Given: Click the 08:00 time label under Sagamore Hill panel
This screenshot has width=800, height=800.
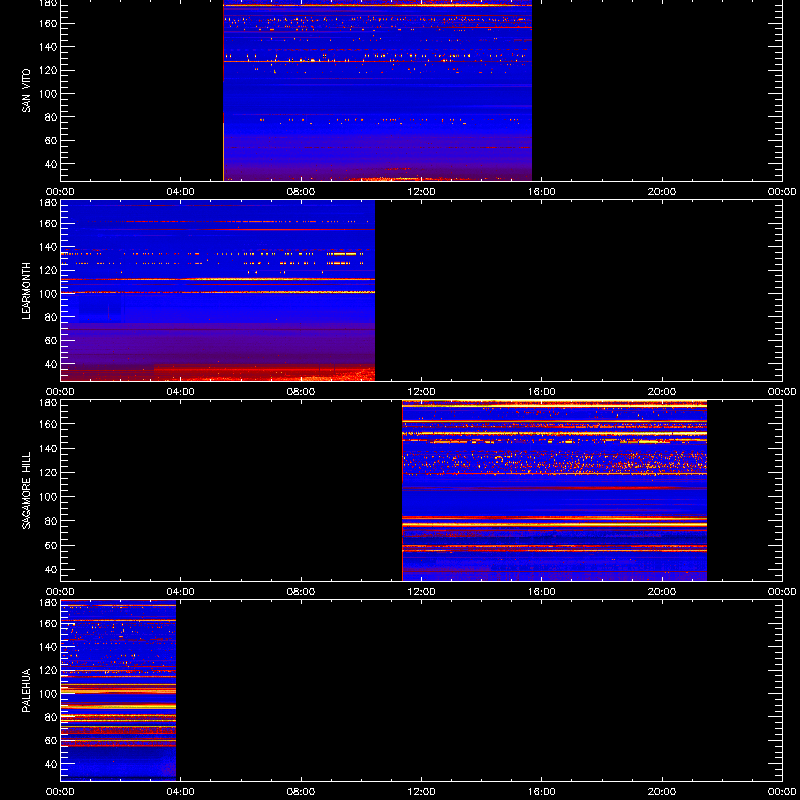Looking at the screenshot, I should click(x=301, y=592).
